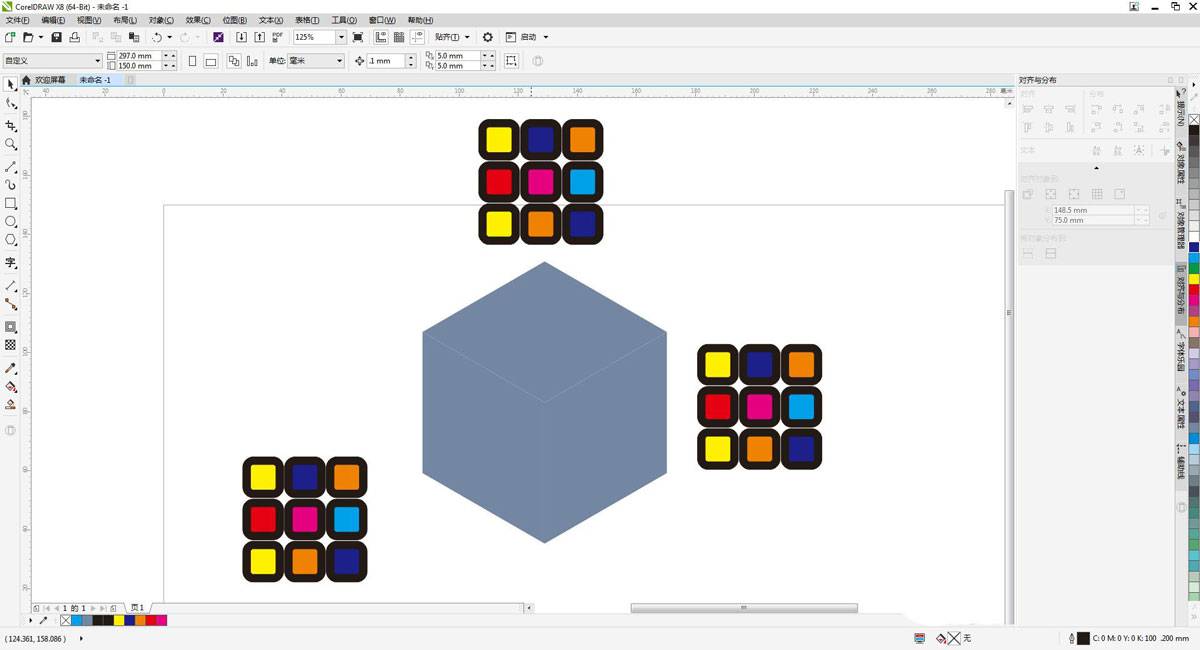Toggle landscape page orientation
Viewport: 1200px width, 650px height.
click(x=211, y=61)
